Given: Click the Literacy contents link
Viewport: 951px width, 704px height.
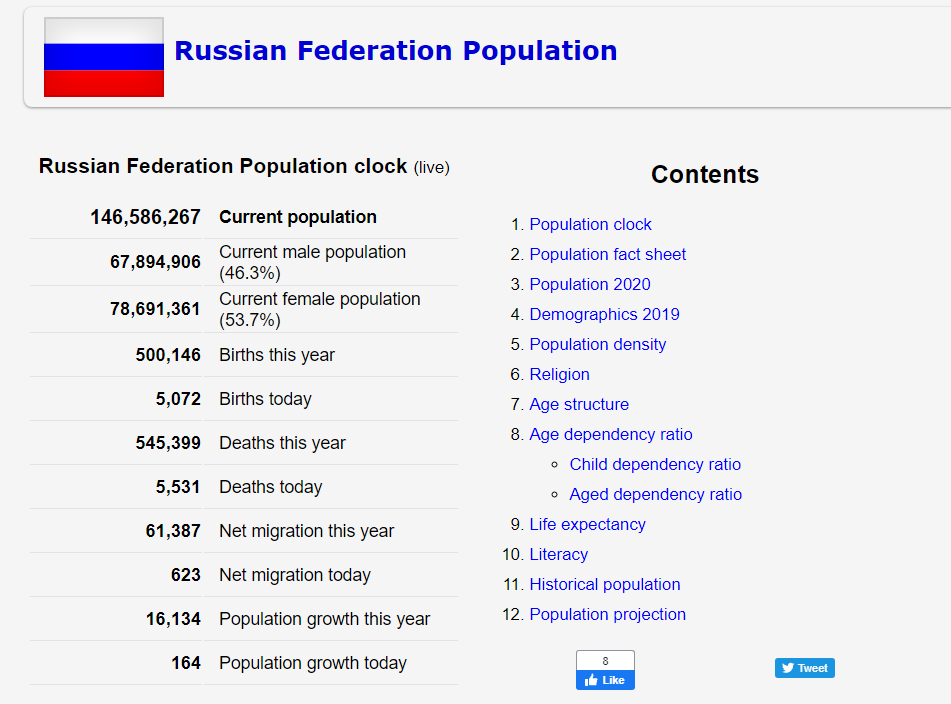Looking at the screenshot, I should point(558,555).
